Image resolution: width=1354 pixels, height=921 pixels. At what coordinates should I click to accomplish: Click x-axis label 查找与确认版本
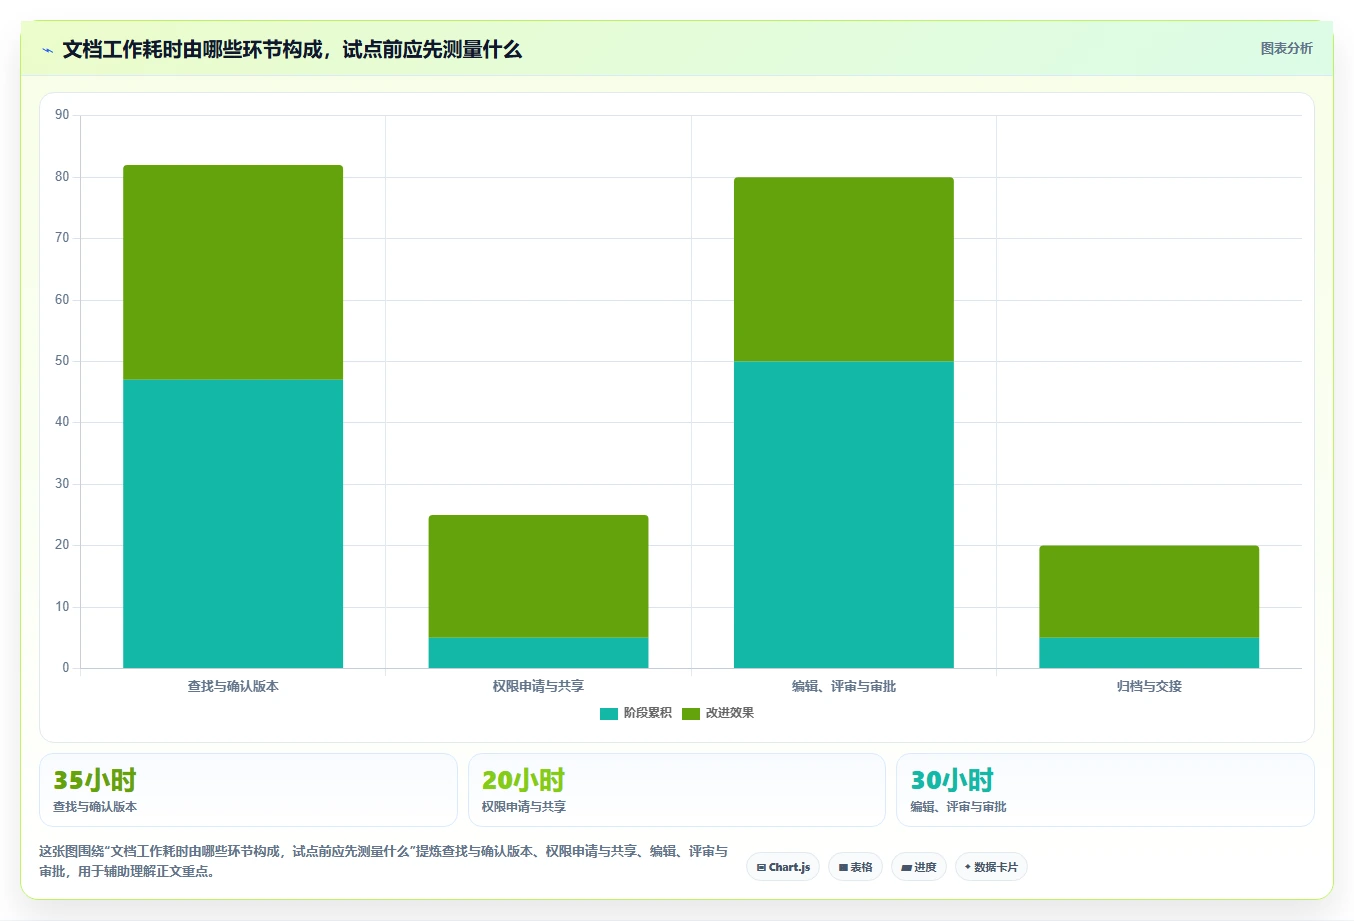click(x=233, y=686)
